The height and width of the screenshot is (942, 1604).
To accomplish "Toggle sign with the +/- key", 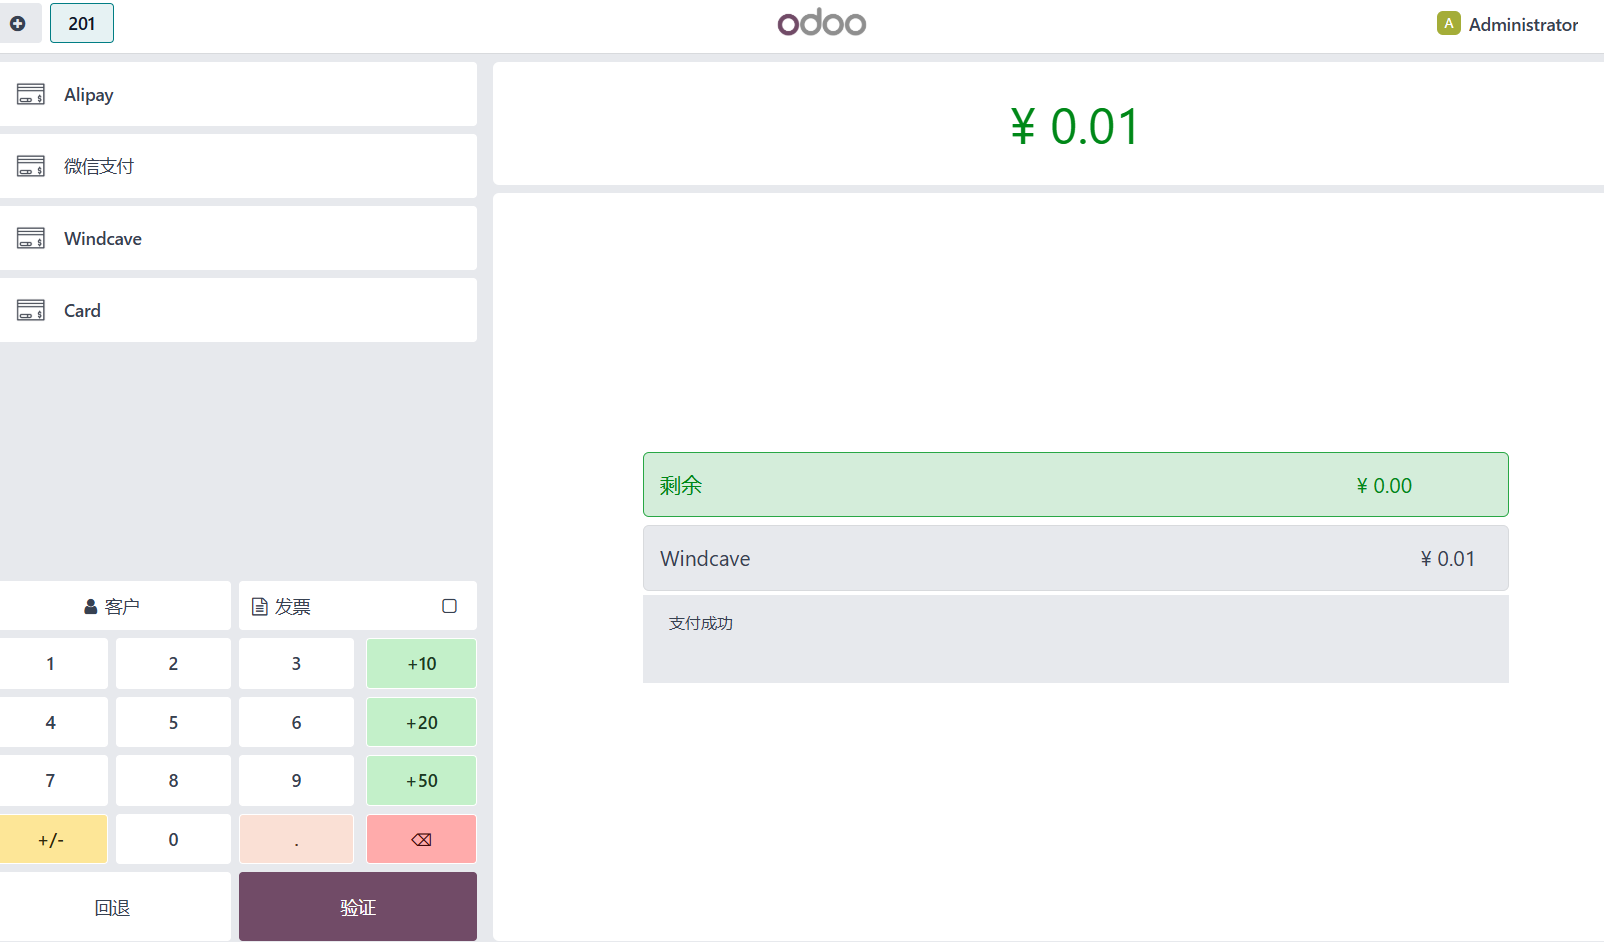I will coord(52,840).
